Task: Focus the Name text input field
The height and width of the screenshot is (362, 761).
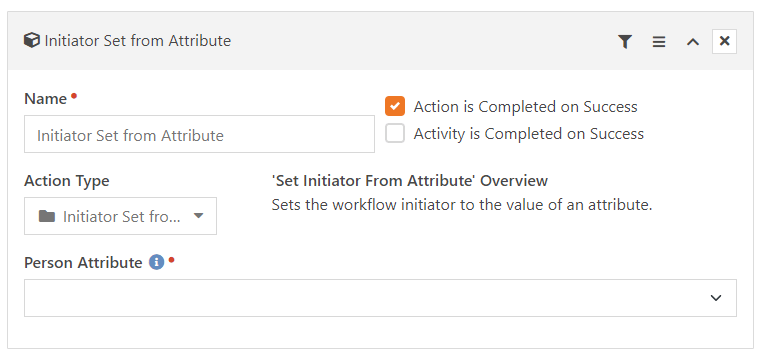Action: pos(199,134)
